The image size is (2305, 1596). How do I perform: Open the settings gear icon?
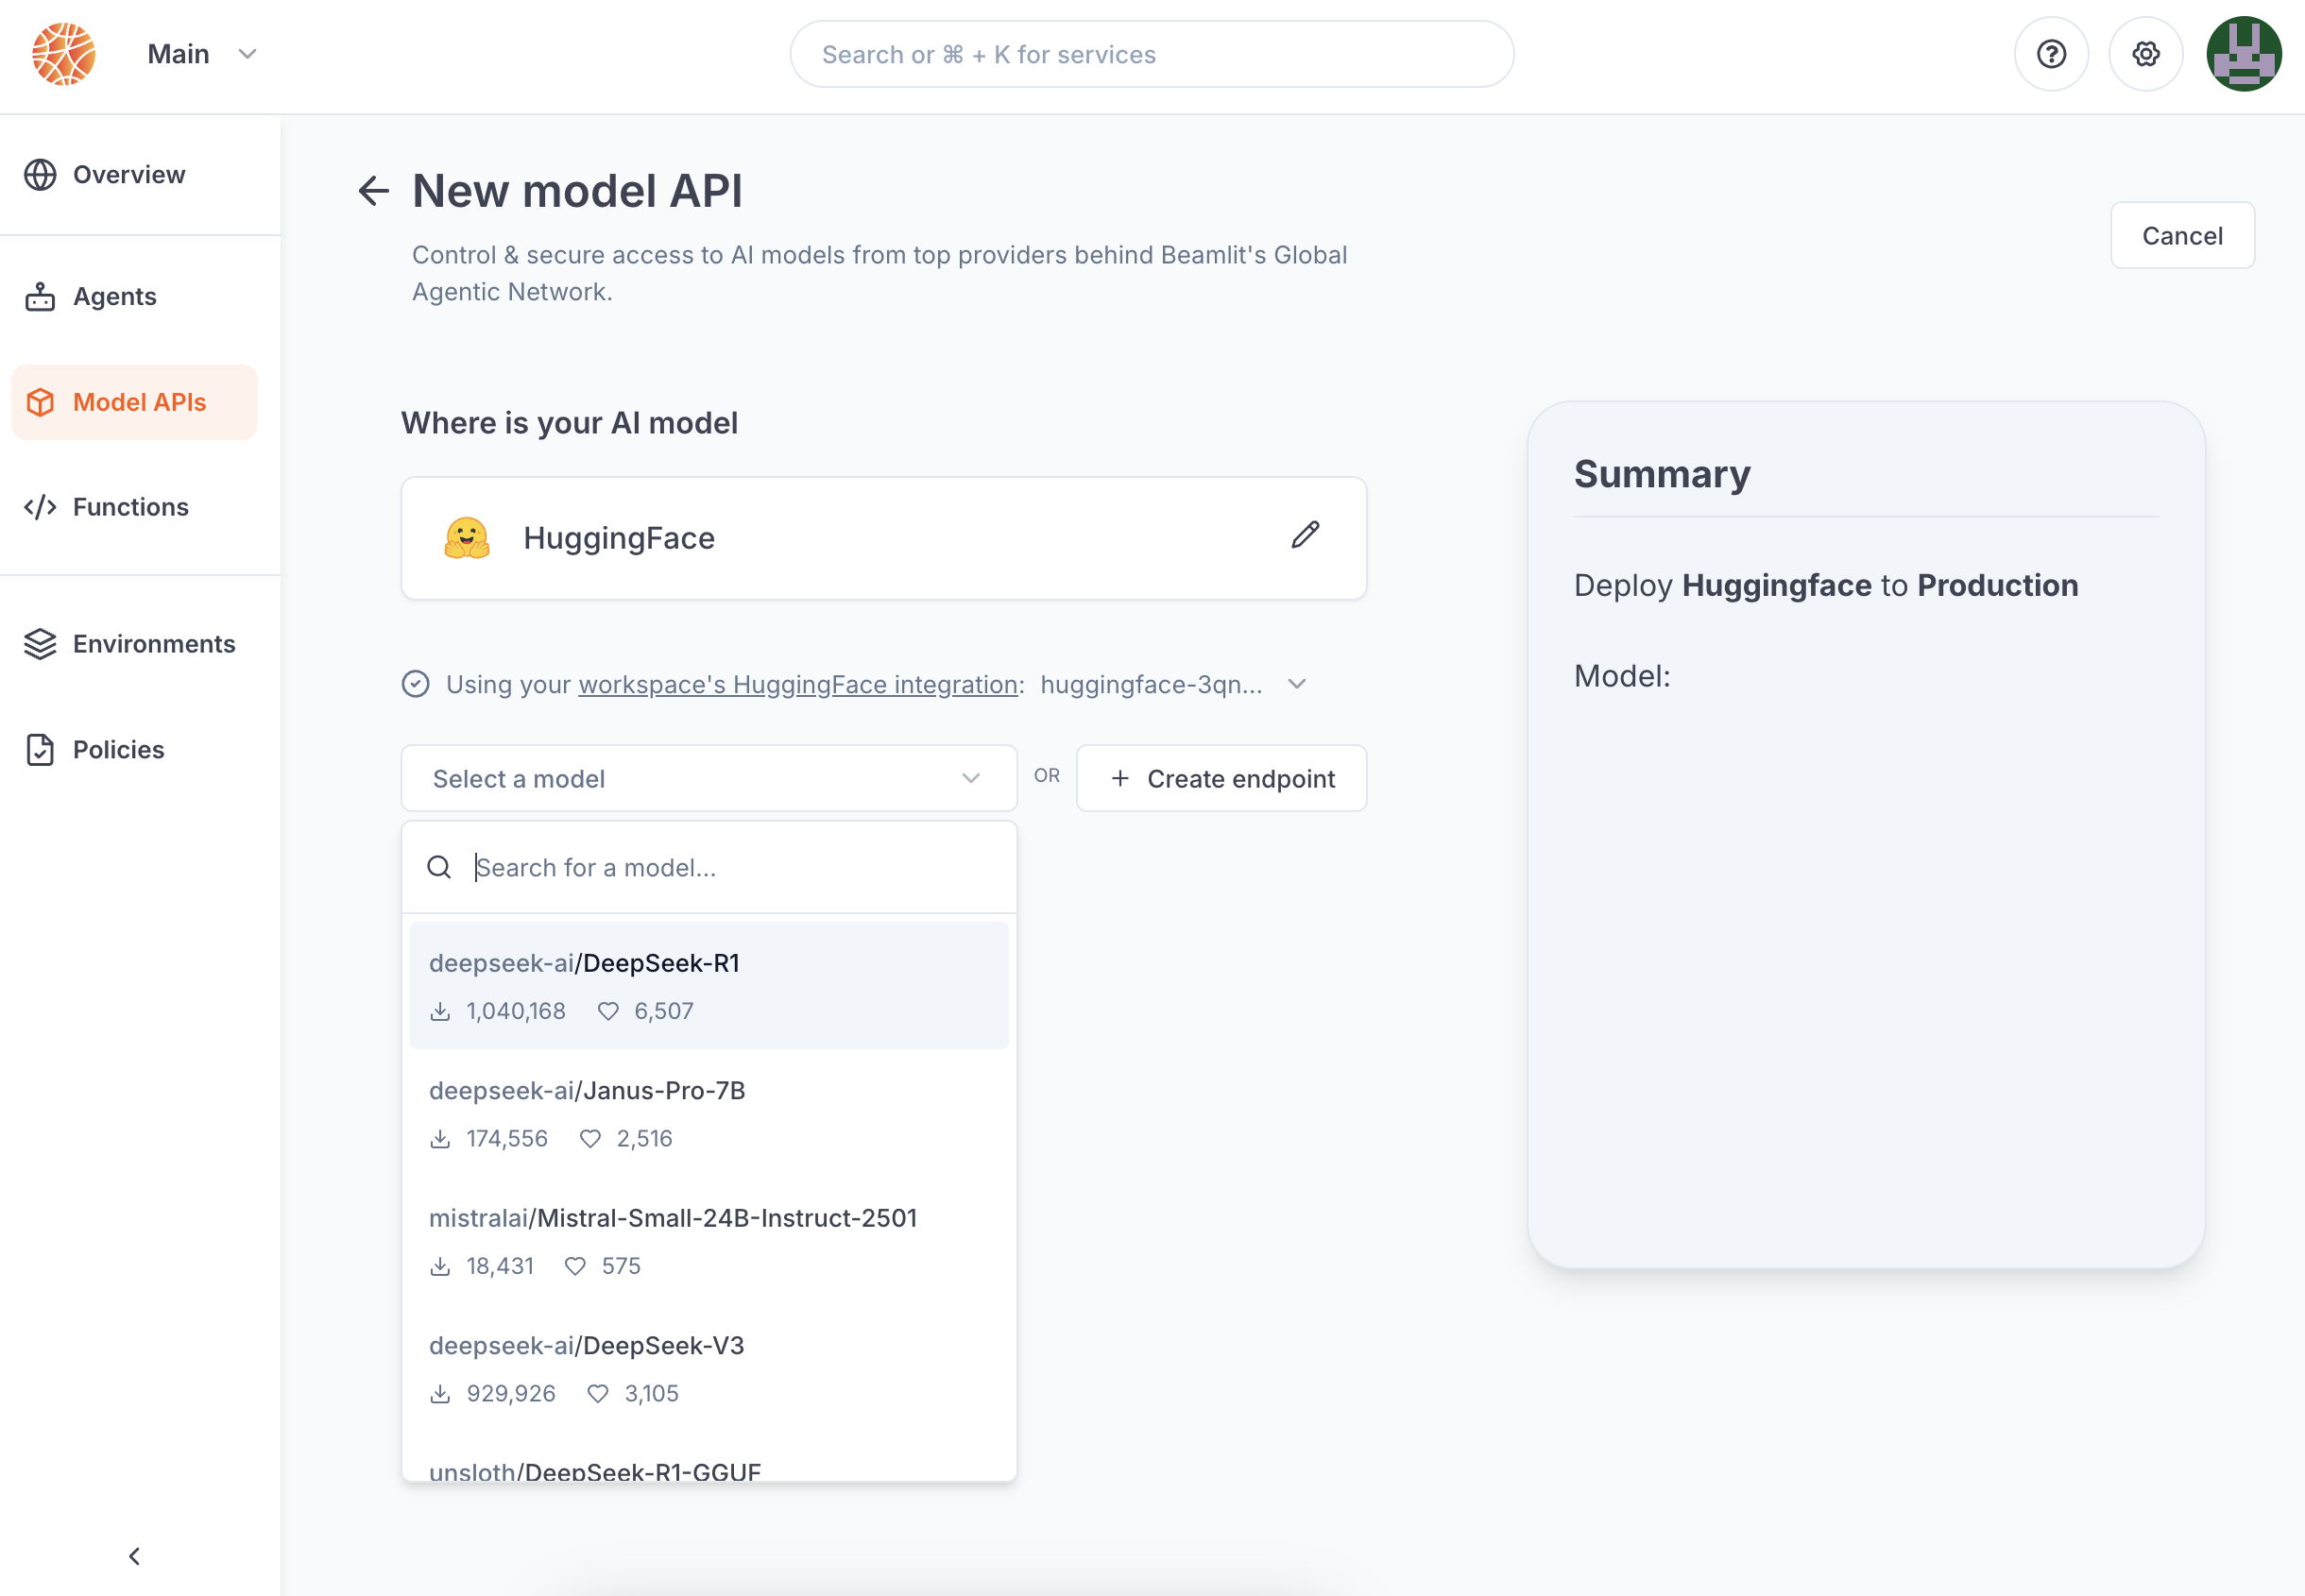tap(2145, 54)
